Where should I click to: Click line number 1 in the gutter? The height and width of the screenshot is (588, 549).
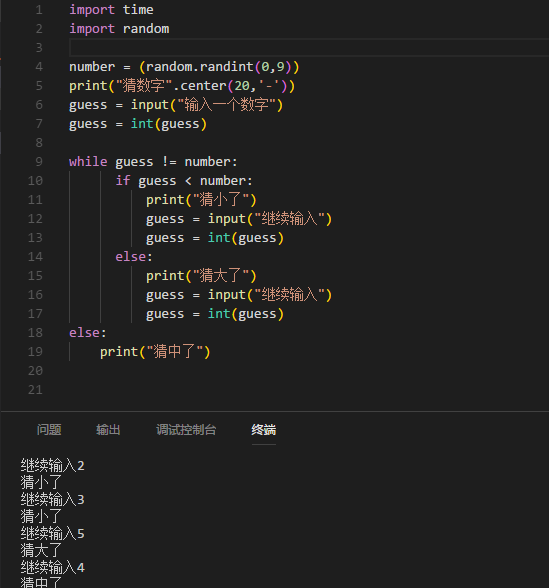tap(39, 10)
